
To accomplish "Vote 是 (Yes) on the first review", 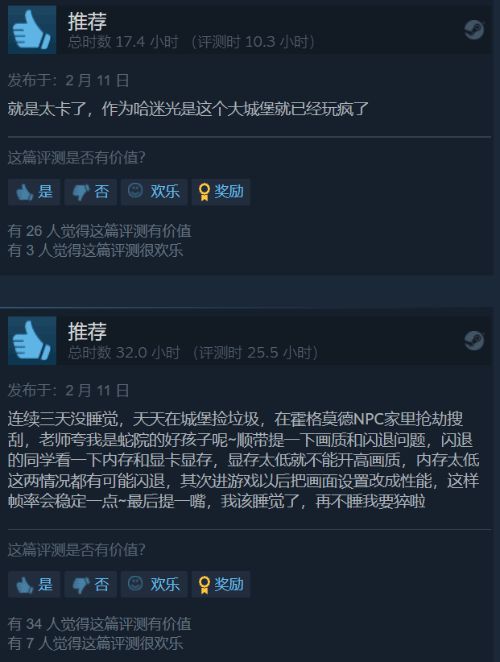I will click(34, 192).
